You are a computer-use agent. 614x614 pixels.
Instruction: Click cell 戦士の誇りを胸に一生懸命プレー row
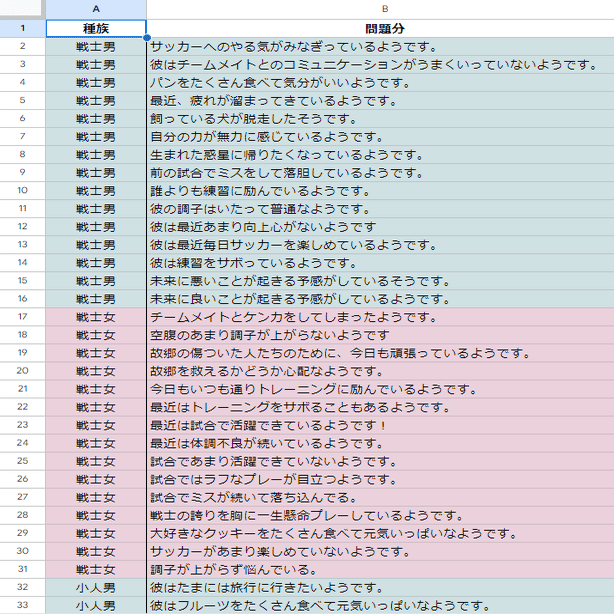point(380,515)
